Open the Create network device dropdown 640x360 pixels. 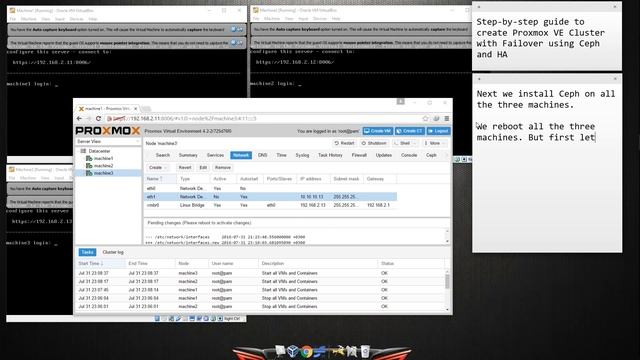pyautogui.click(x=158, y=167)
